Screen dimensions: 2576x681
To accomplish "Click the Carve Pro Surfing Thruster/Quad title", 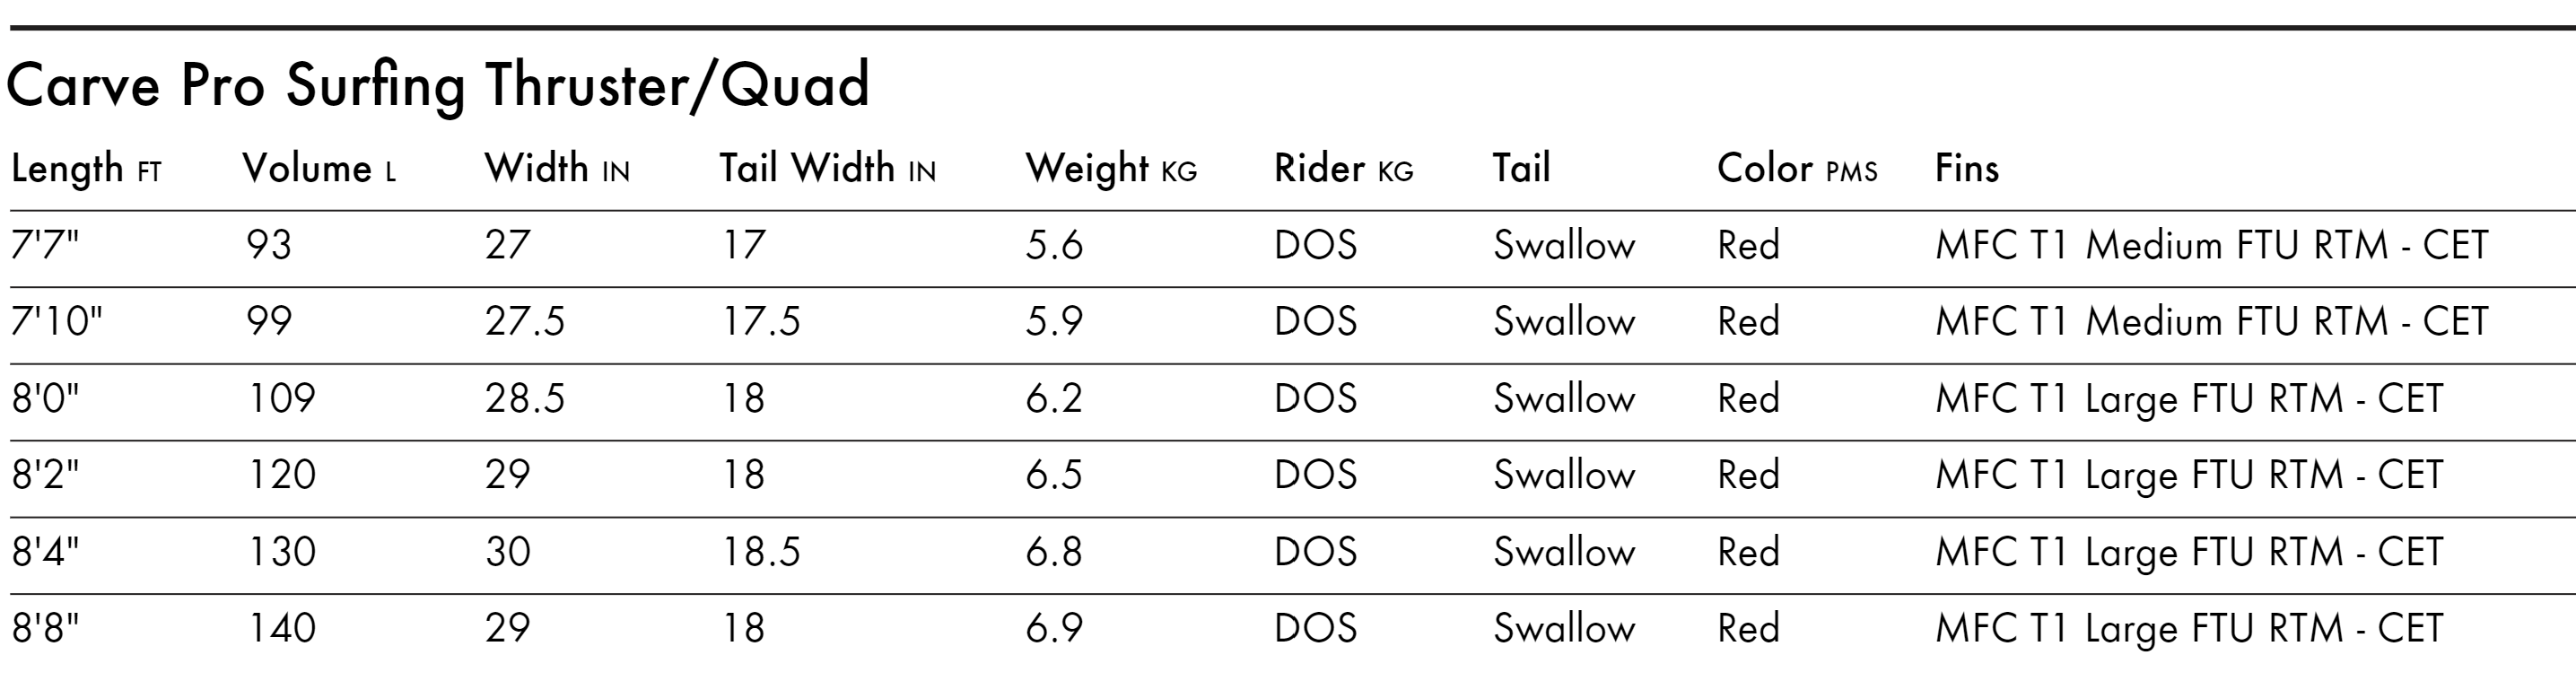I will (437, 87).
